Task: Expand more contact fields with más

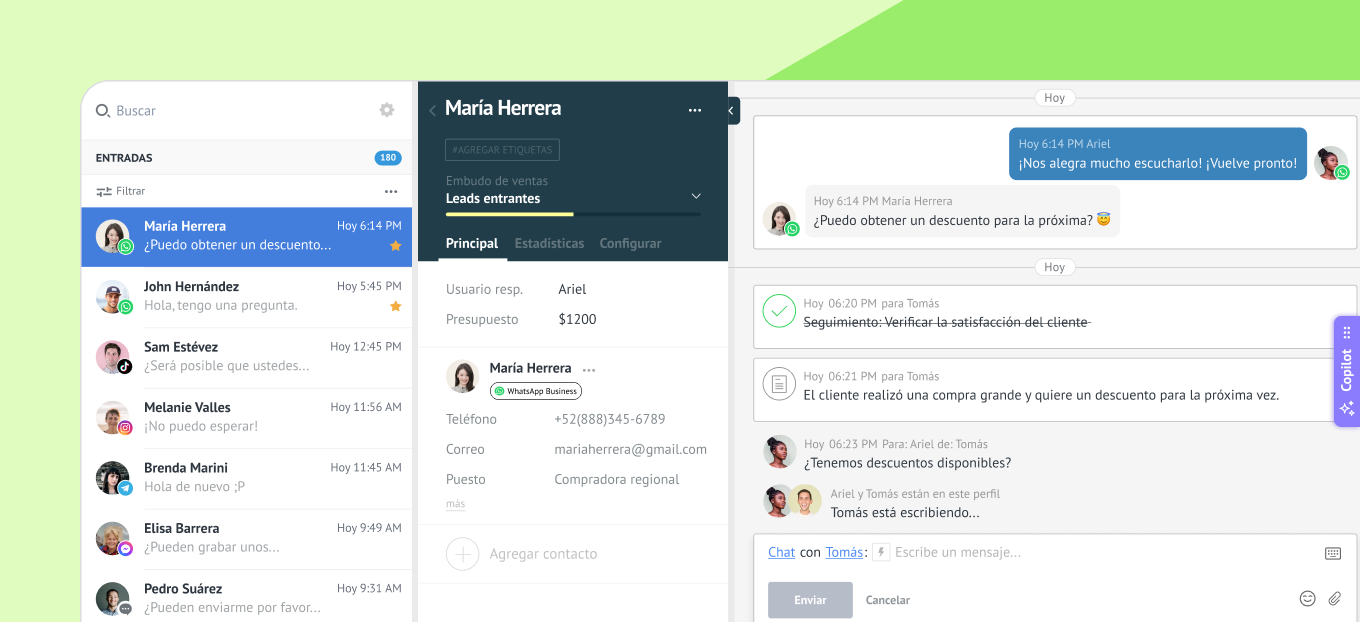Action: click(455, 504)
